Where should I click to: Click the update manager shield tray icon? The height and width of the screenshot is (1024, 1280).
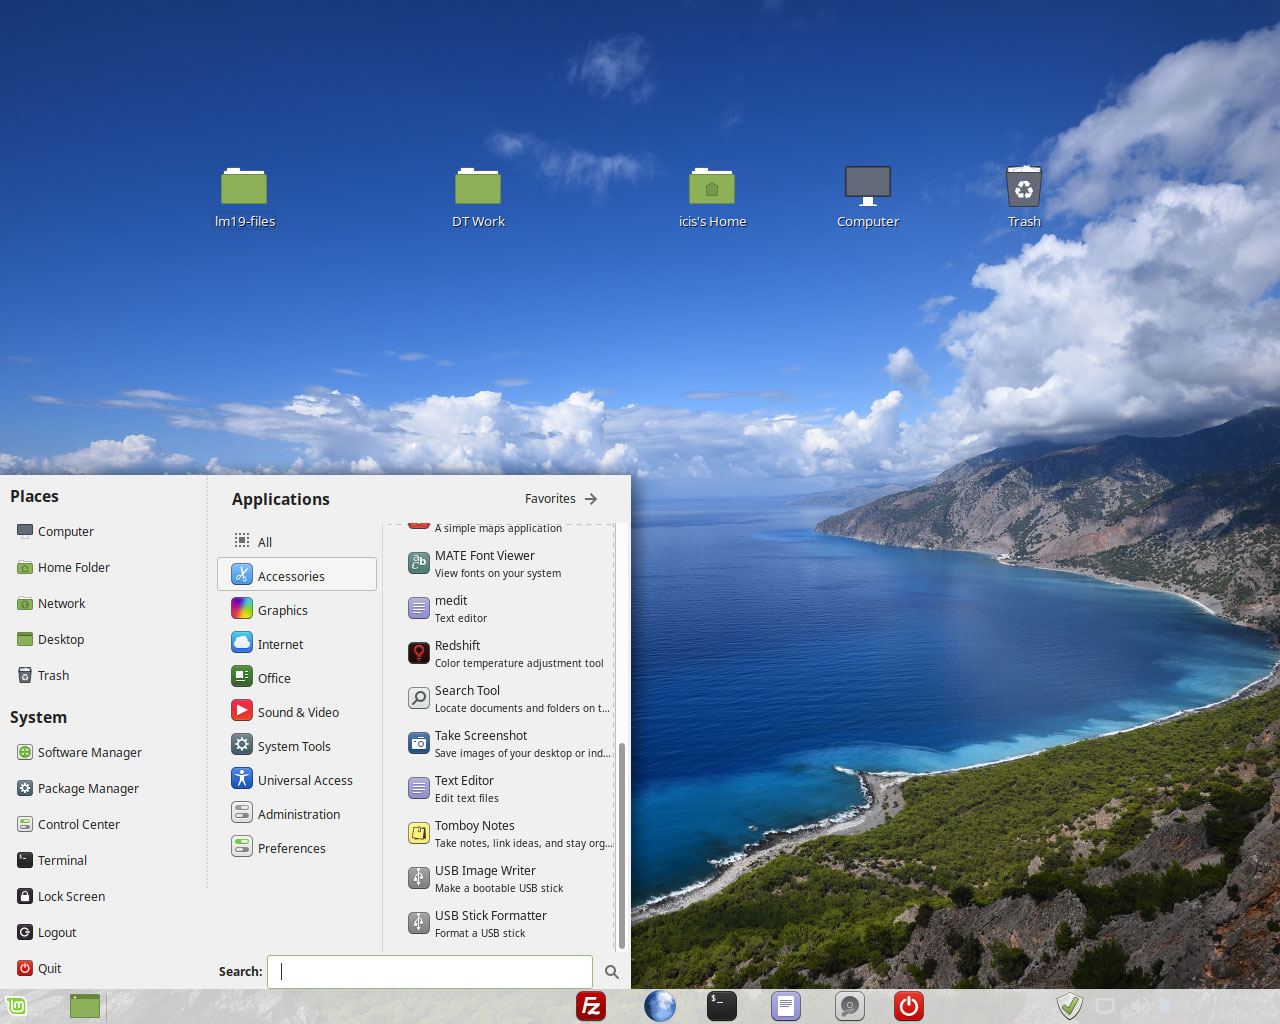[x=1069, y=1006]
